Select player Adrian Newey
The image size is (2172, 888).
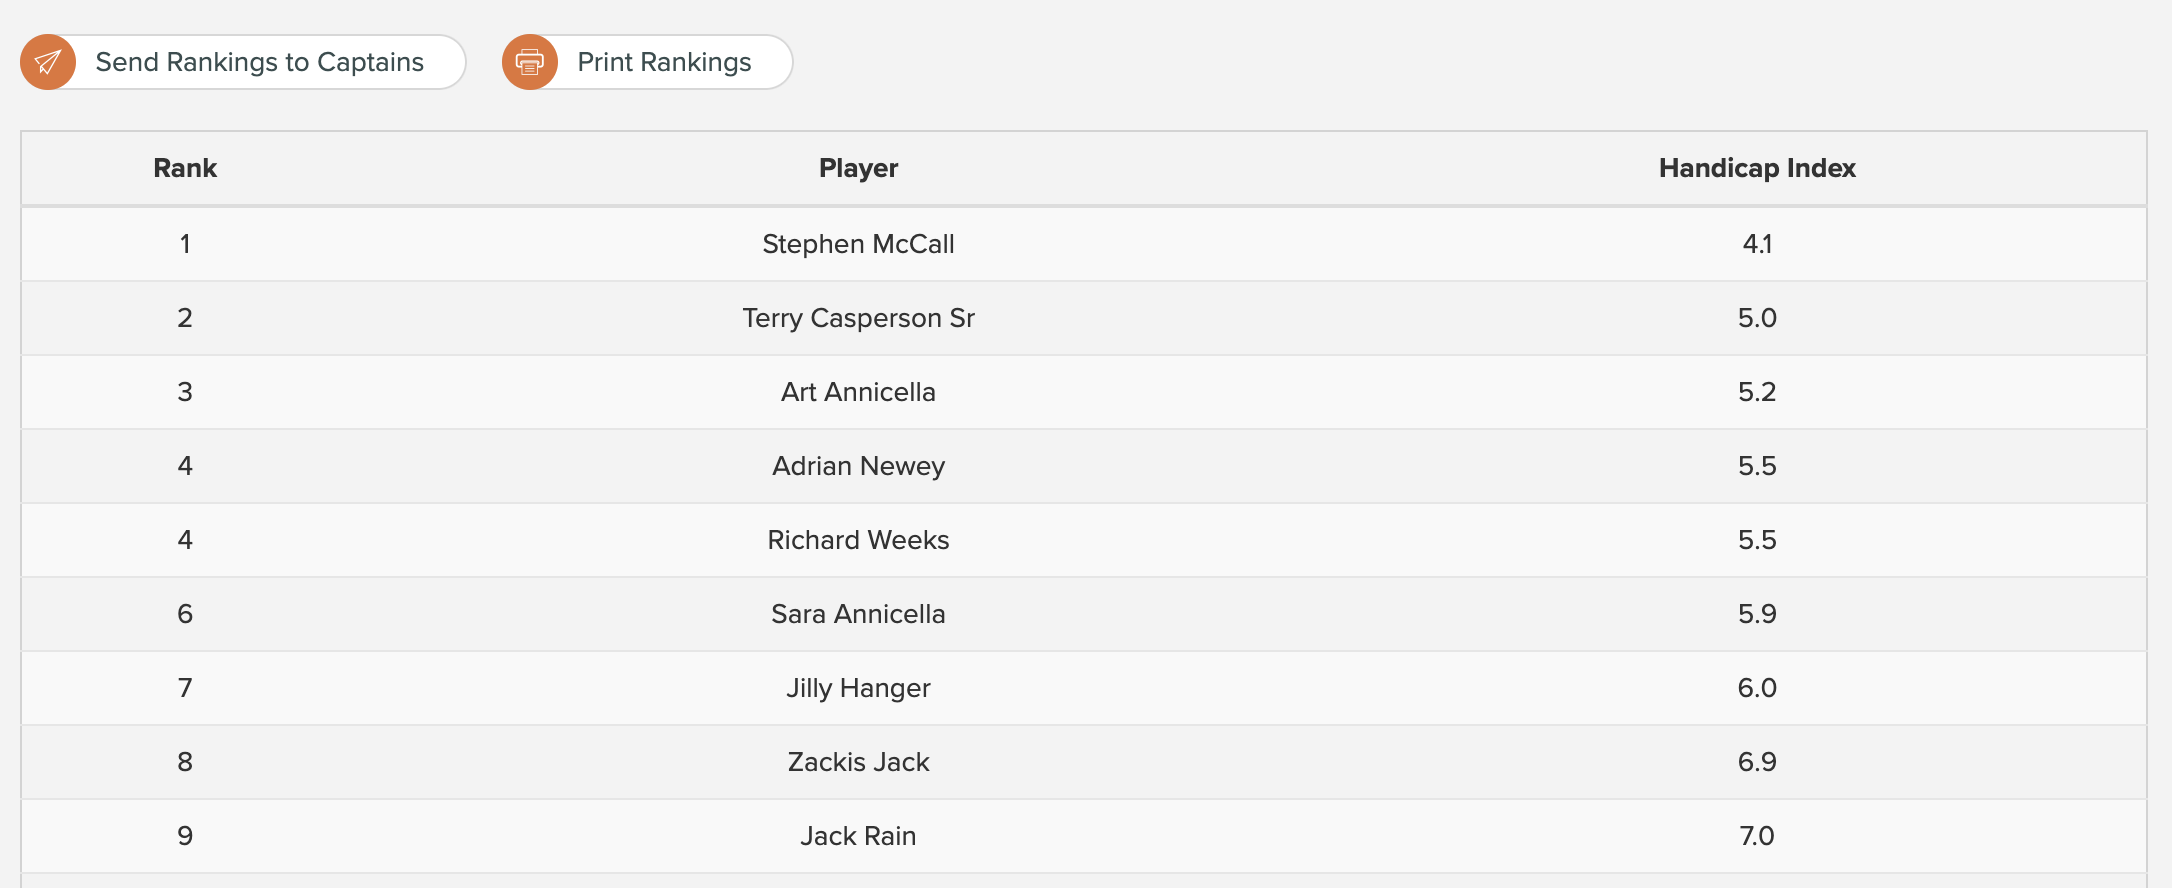[x=858, y=466]
